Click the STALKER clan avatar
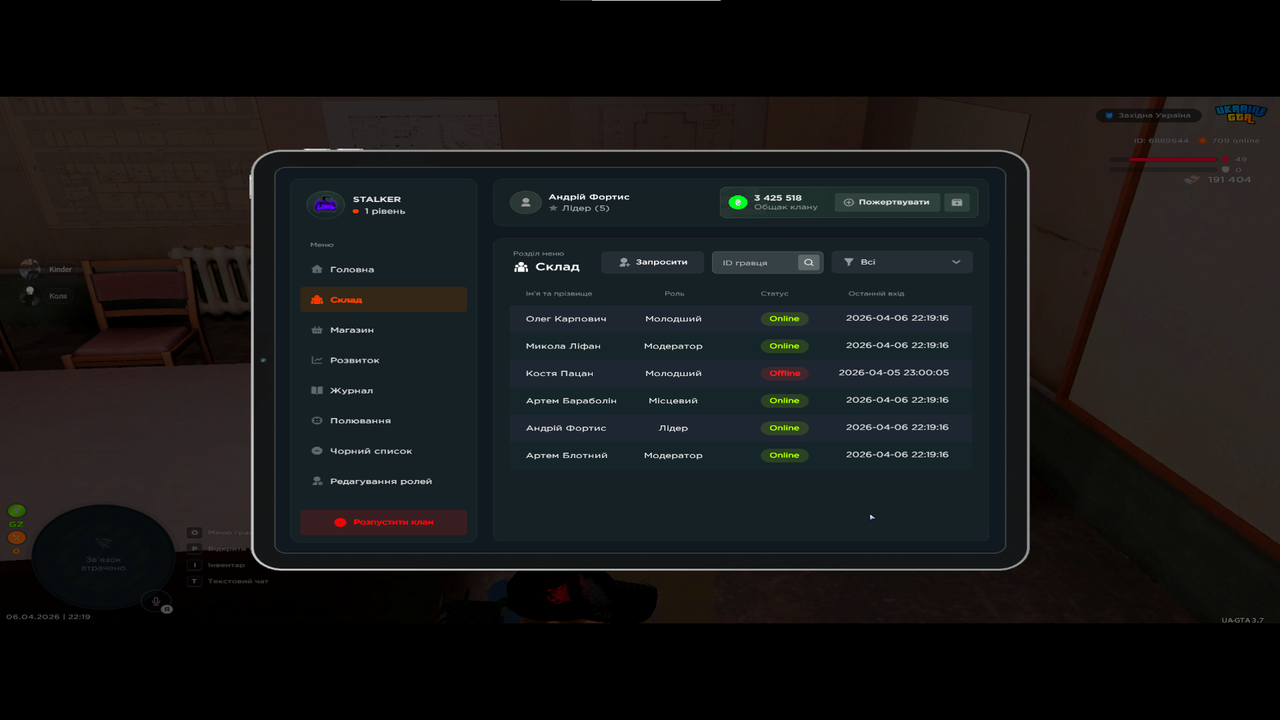 coord(325,205)
